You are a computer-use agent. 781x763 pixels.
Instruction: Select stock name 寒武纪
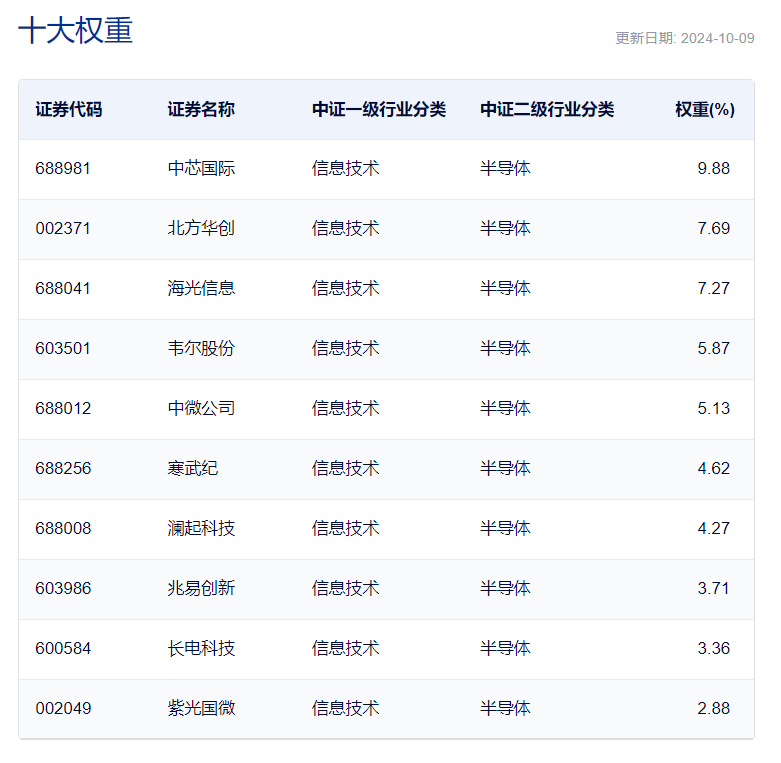point(193,468)
